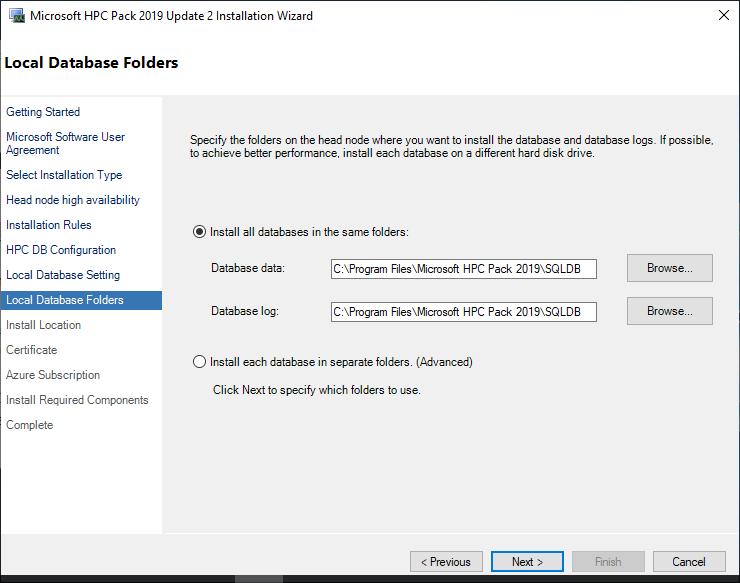The height and width of the screenshot is (583, 740).
Task: Click the Certificate step label
Action: 32,350
